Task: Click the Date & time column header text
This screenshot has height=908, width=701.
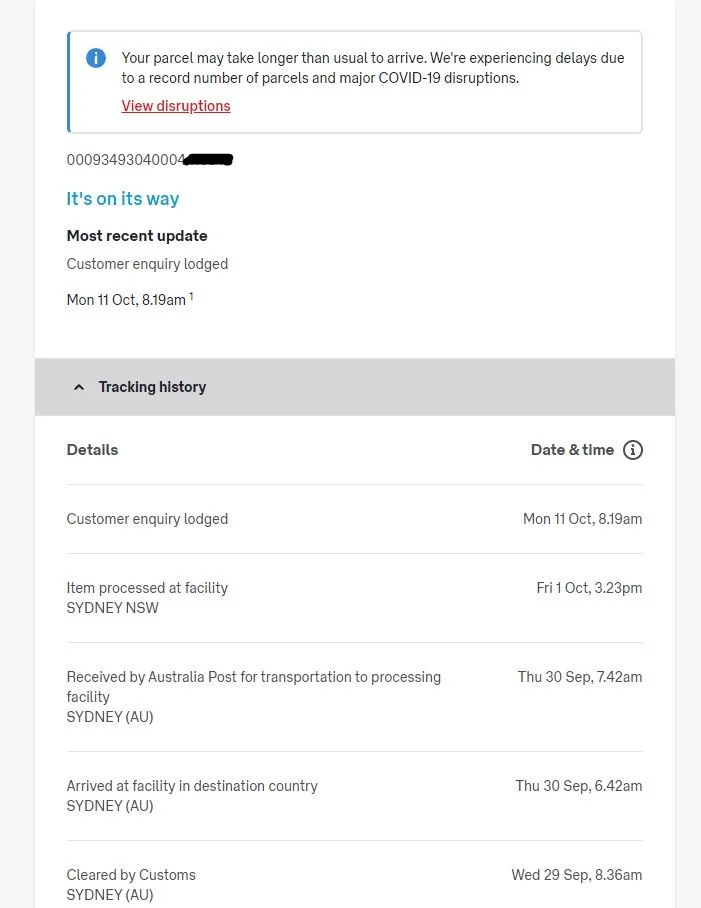Action: (572, 450)
